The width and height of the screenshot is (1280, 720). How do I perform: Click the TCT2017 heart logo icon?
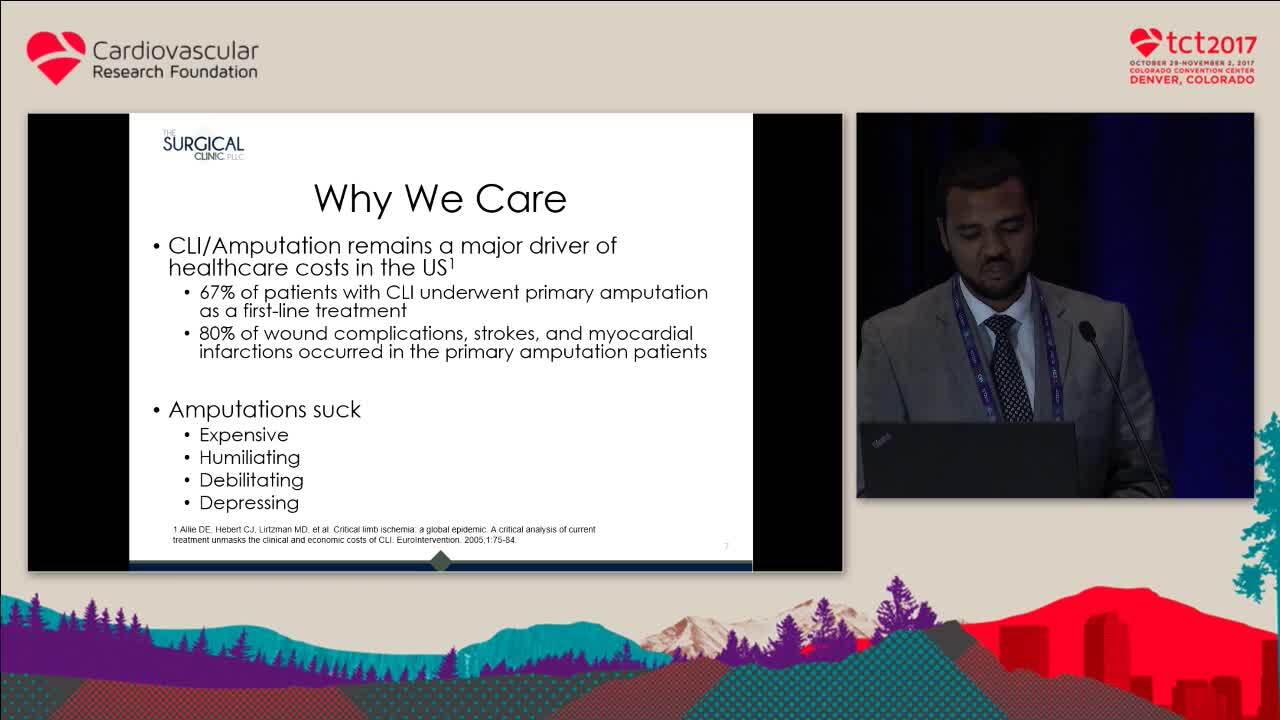click(x=1146, y=43)
